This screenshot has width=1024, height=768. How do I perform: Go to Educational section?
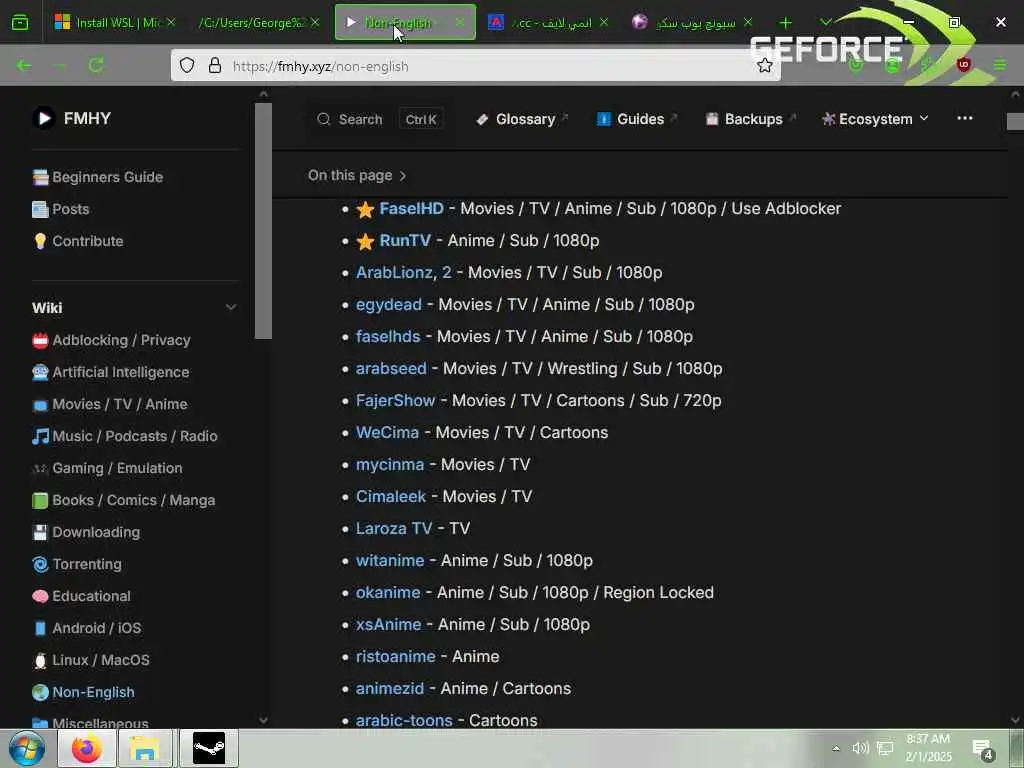82,596
